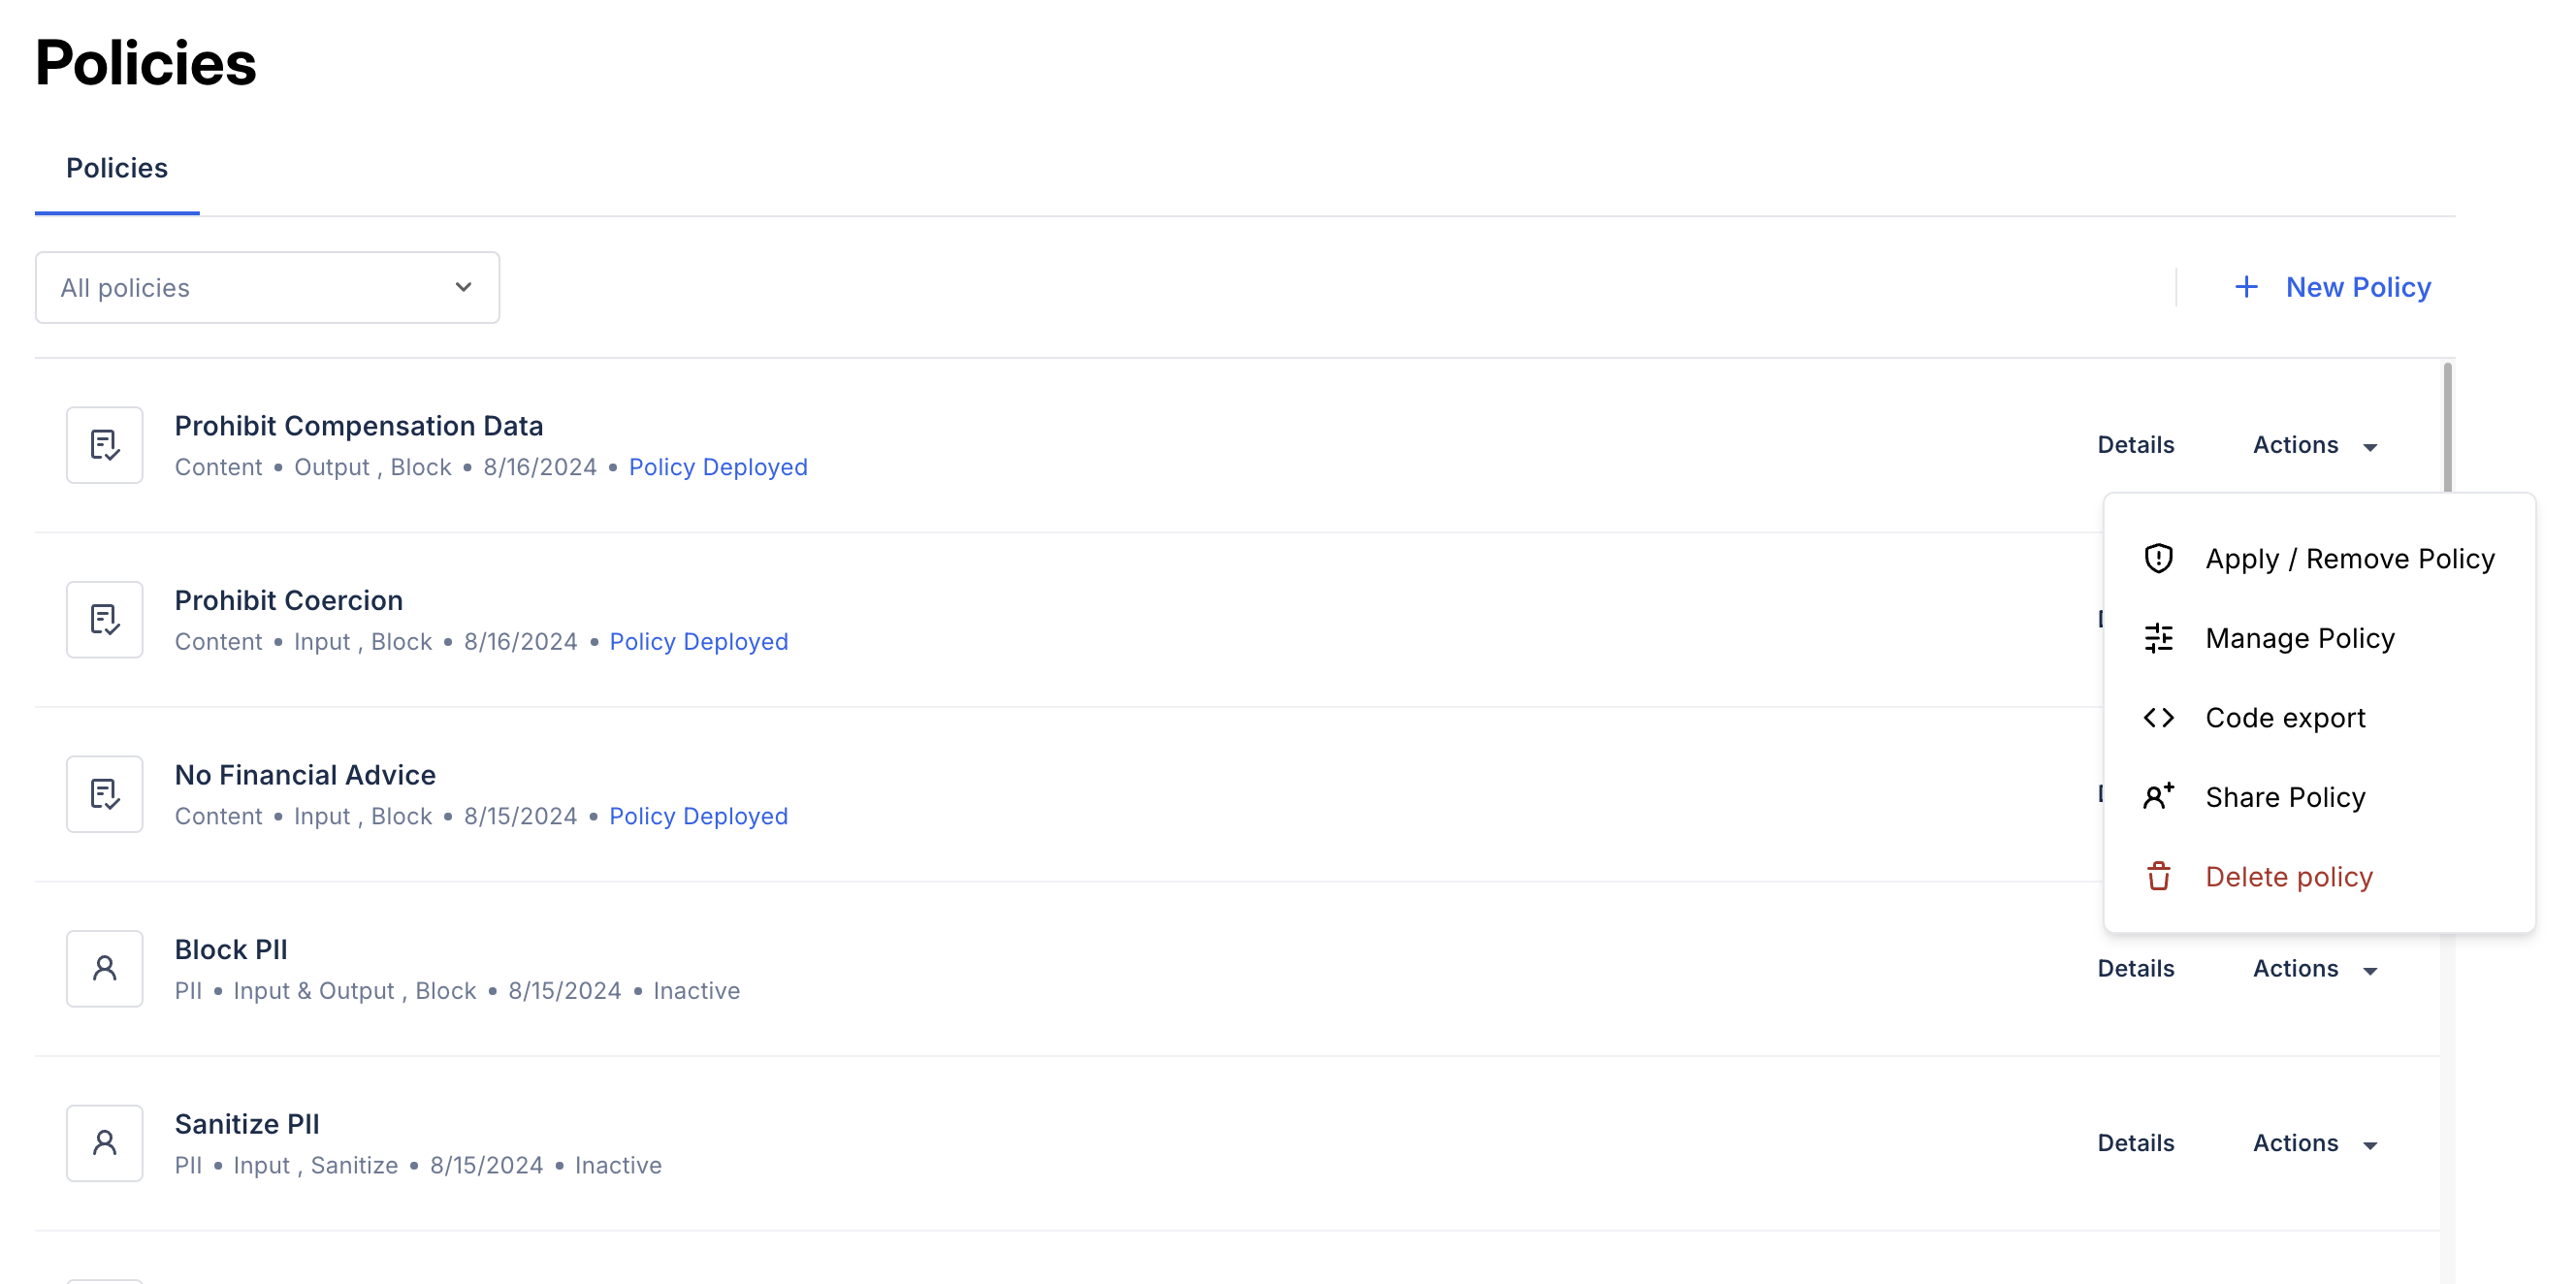Click the Prohibit Compensation Data policy icon
The height and width of the screenshot is (1284, 2576).
(105, 445)
